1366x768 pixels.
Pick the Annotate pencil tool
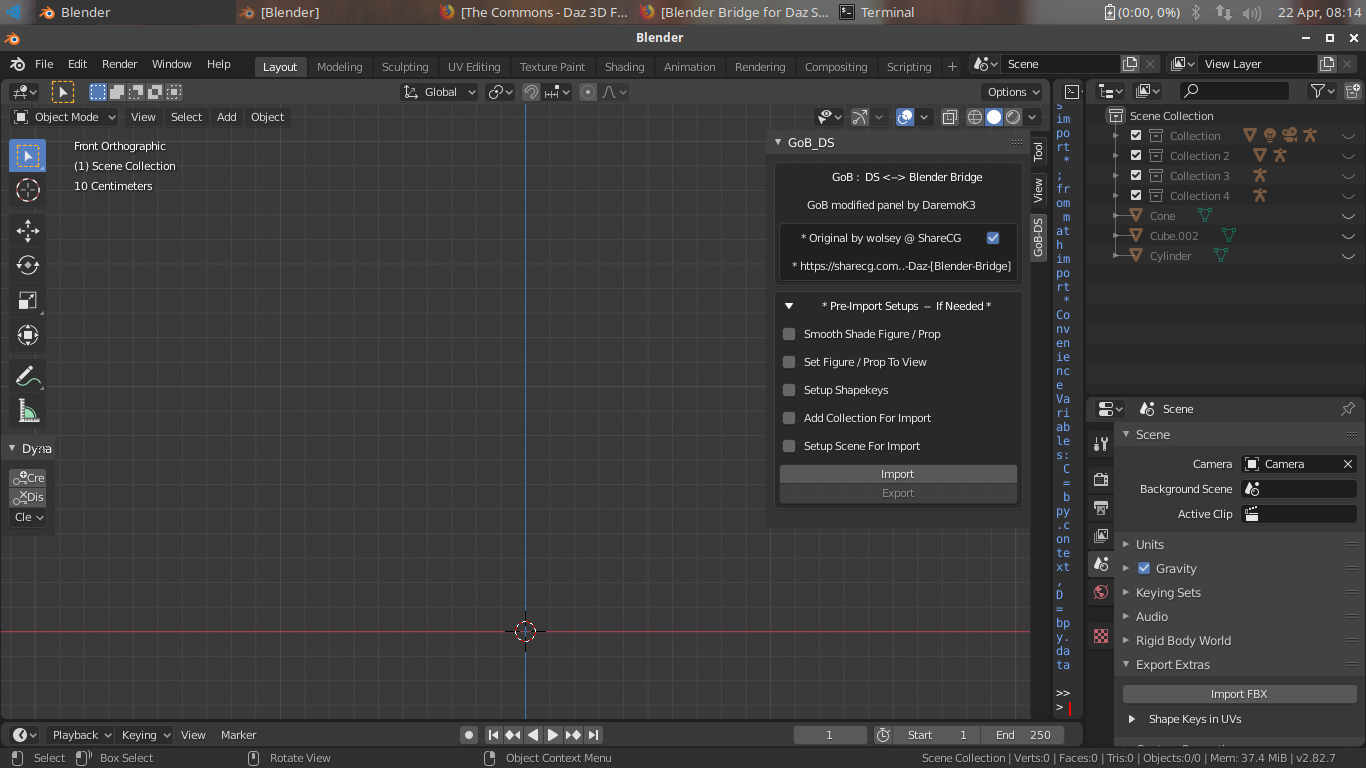coord(28,377)
